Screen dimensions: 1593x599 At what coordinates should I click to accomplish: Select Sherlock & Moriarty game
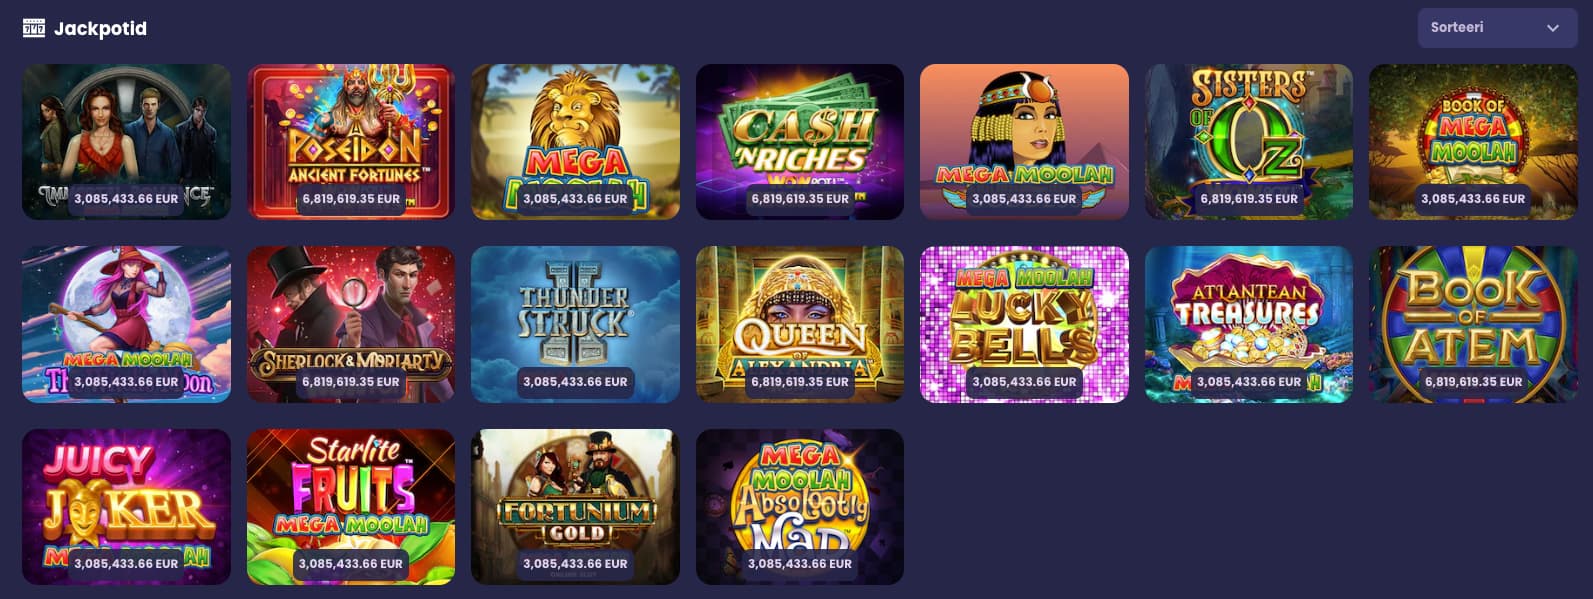pos(351,324)
